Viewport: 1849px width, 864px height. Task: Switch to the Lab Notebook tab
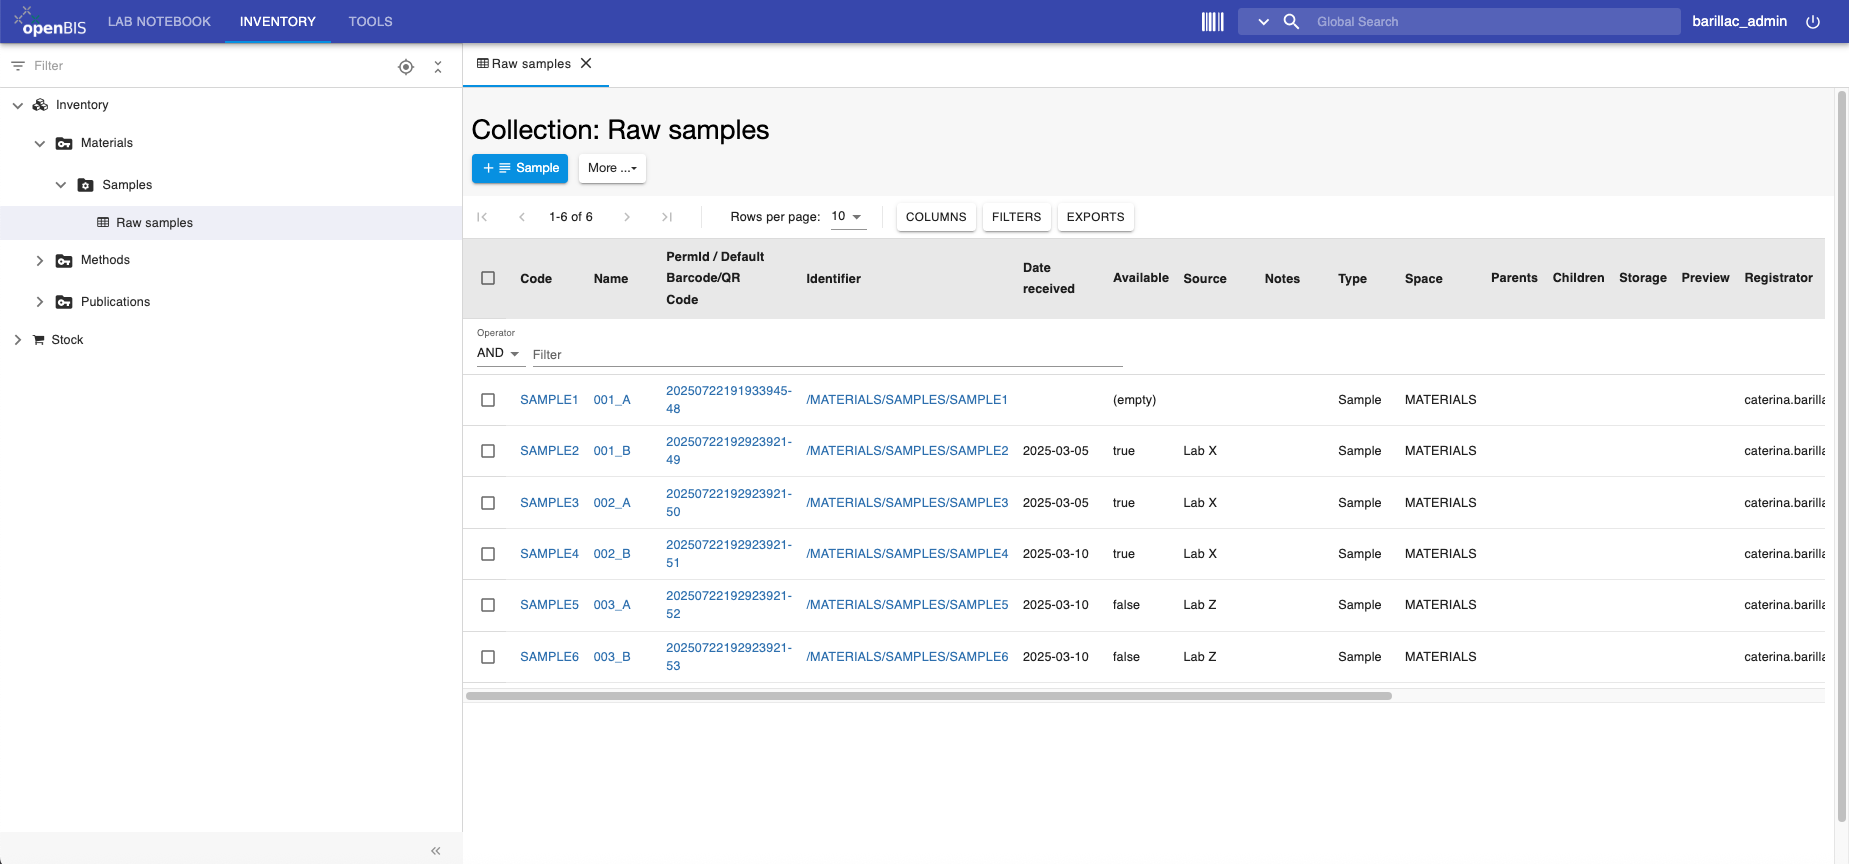160,21
